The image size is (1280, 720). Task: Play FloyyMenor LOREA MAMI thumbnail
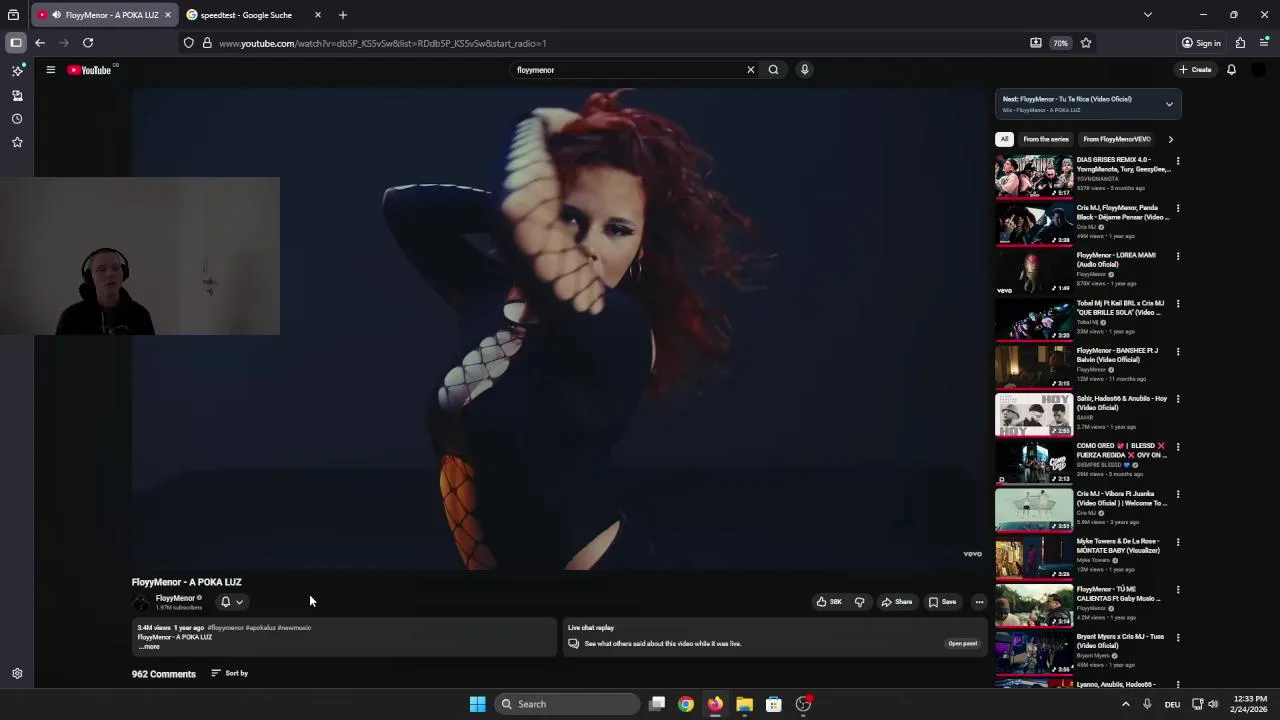1034,273
